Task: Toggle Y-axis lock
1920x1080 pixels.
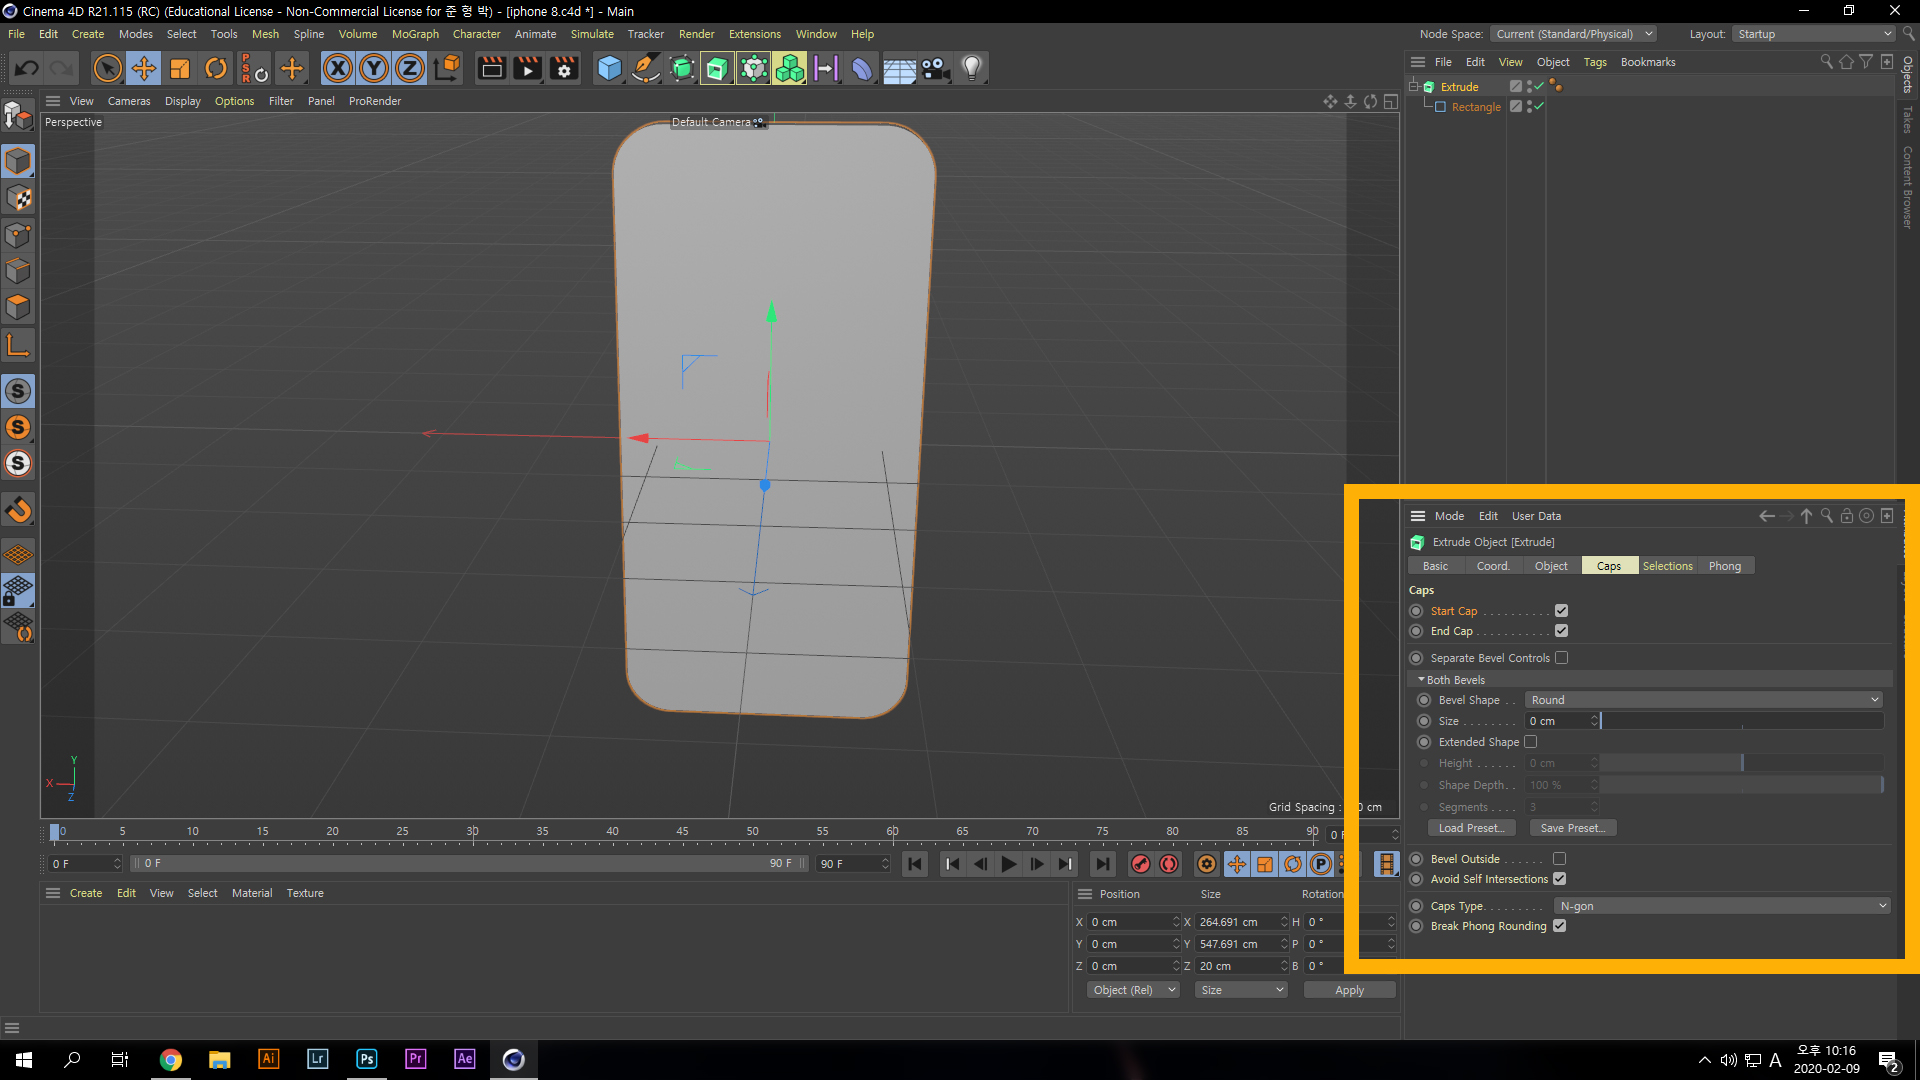Action: (x=374, y=68)
